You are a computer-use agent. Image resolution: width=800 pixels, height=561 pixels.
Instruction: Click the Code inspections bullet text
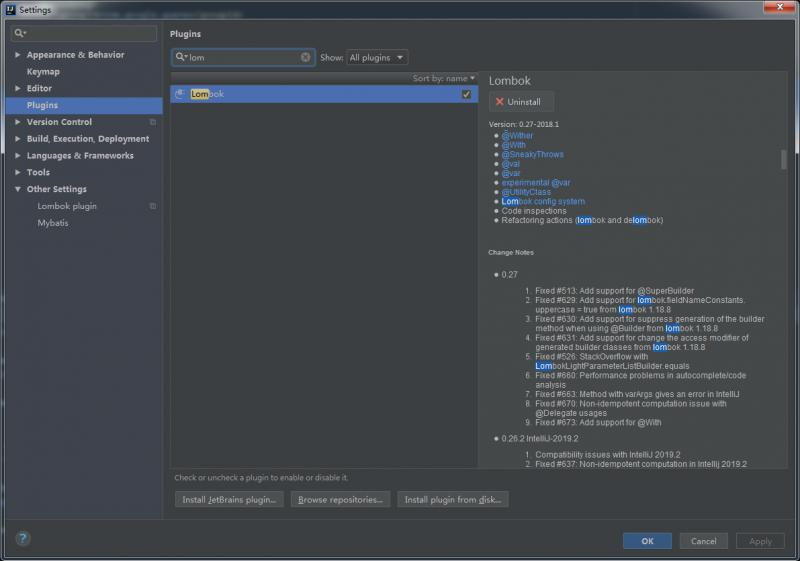[x=534, y=211]
